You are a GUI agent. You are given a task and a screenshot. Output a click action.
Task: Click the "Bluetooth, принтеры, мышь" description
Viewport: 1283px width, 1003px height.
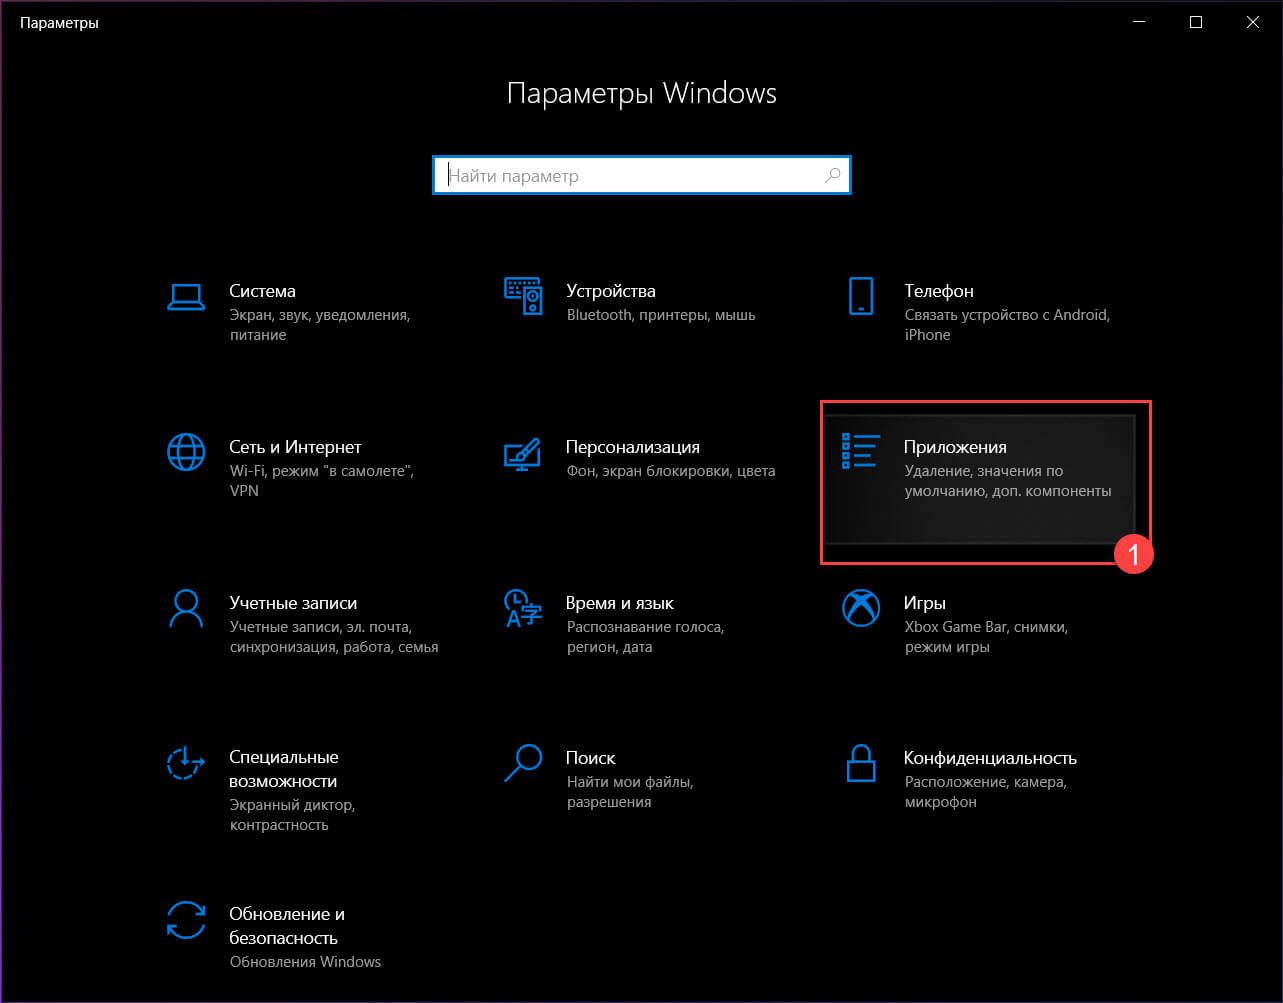(661, 315)
